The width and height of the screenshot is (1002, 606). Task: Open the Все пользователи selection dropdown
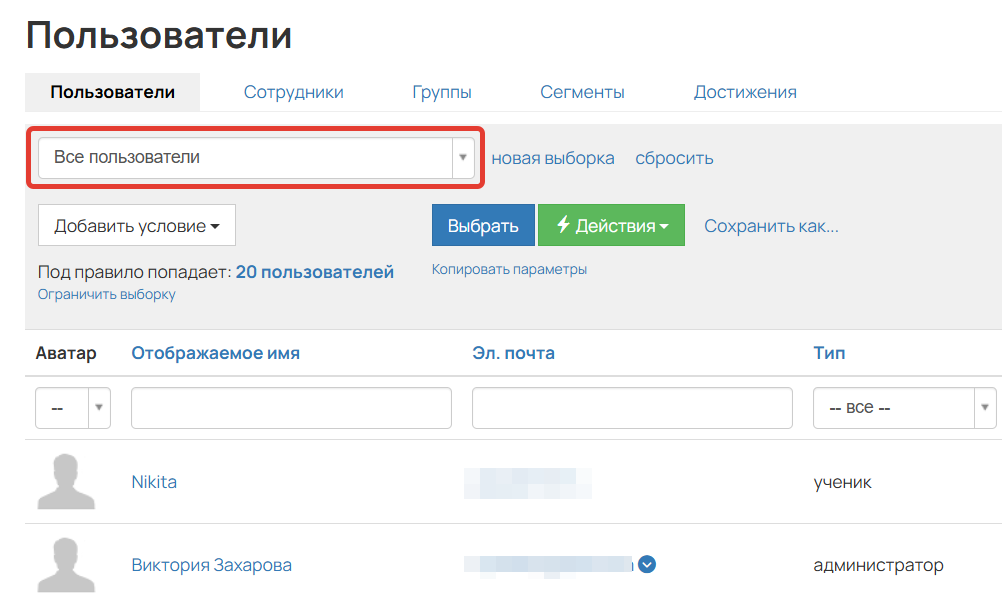point(250,157)
